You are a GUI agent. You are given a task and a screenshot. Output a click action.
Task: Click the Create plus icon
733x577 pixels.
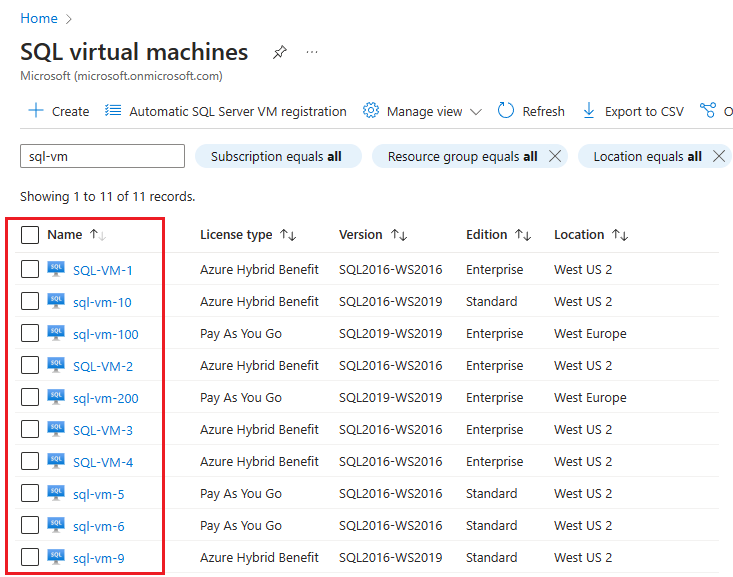point(36,111)
